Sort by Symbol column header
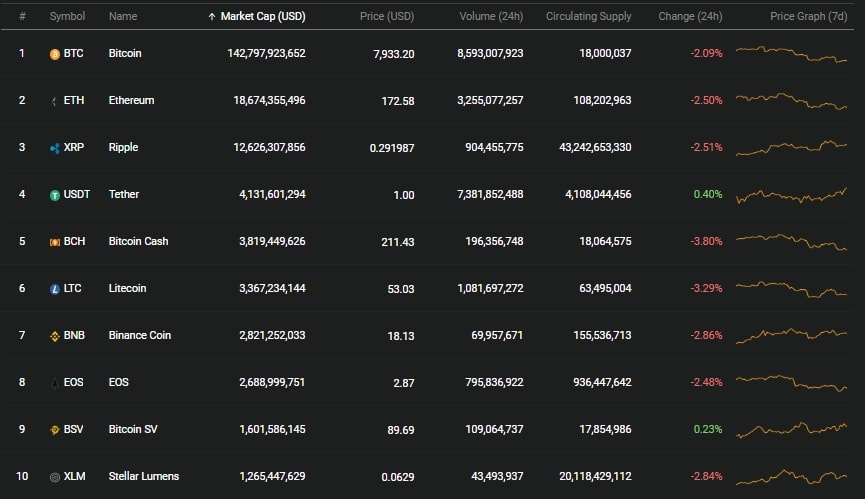865x499 pixels. (x=67, y=17)
